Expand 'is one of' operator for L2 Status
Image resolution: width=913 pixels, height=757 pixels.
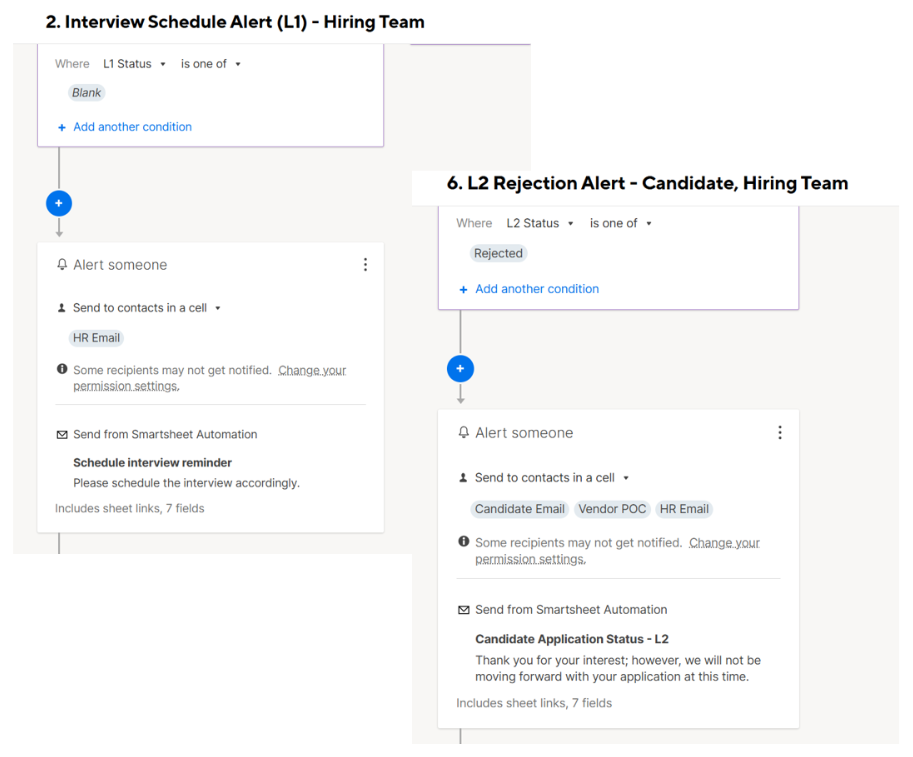point(620,224)
